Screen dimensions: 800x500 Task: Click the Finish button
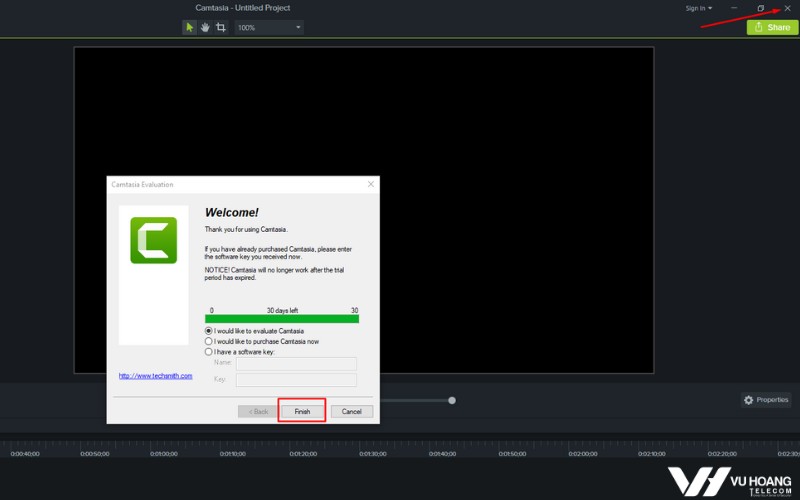(x=302, y=411)
